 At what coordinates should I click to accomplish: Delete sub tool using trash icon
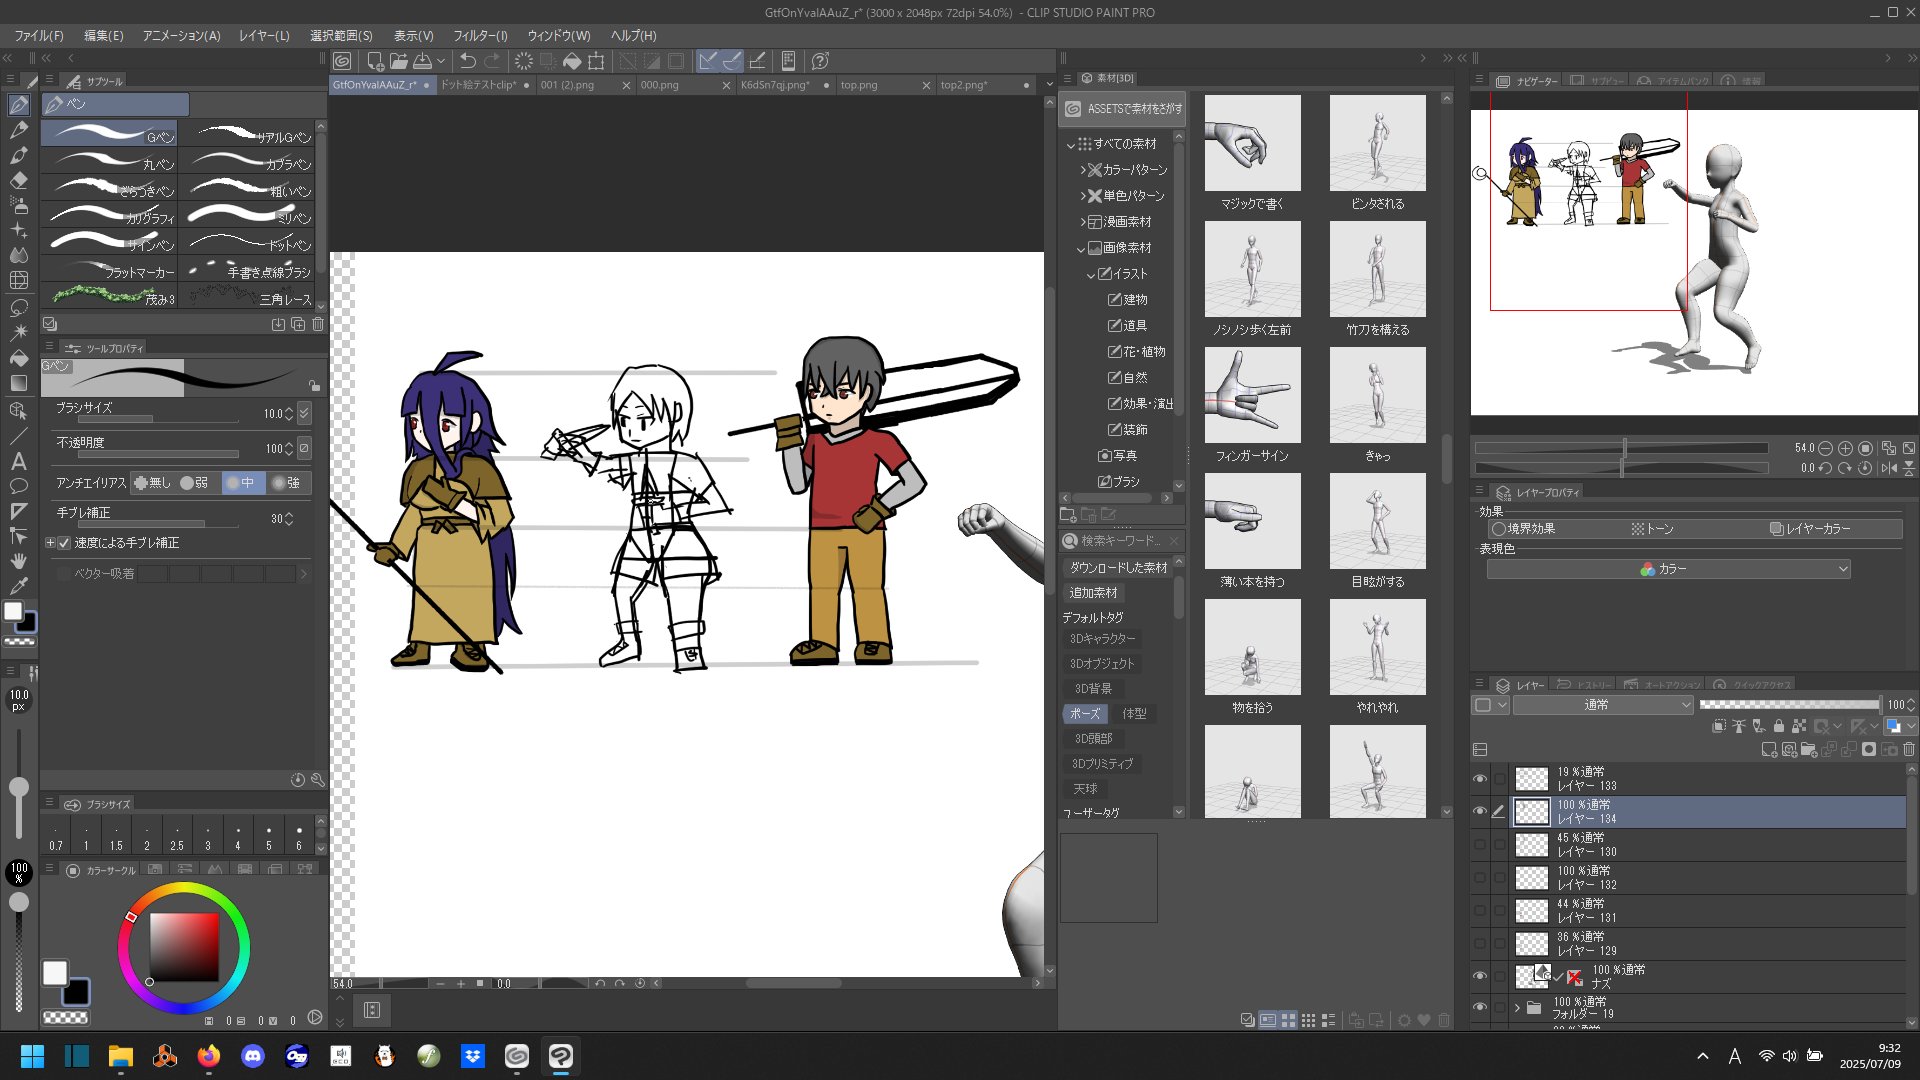pyautogui.click(x=318, y=324)
